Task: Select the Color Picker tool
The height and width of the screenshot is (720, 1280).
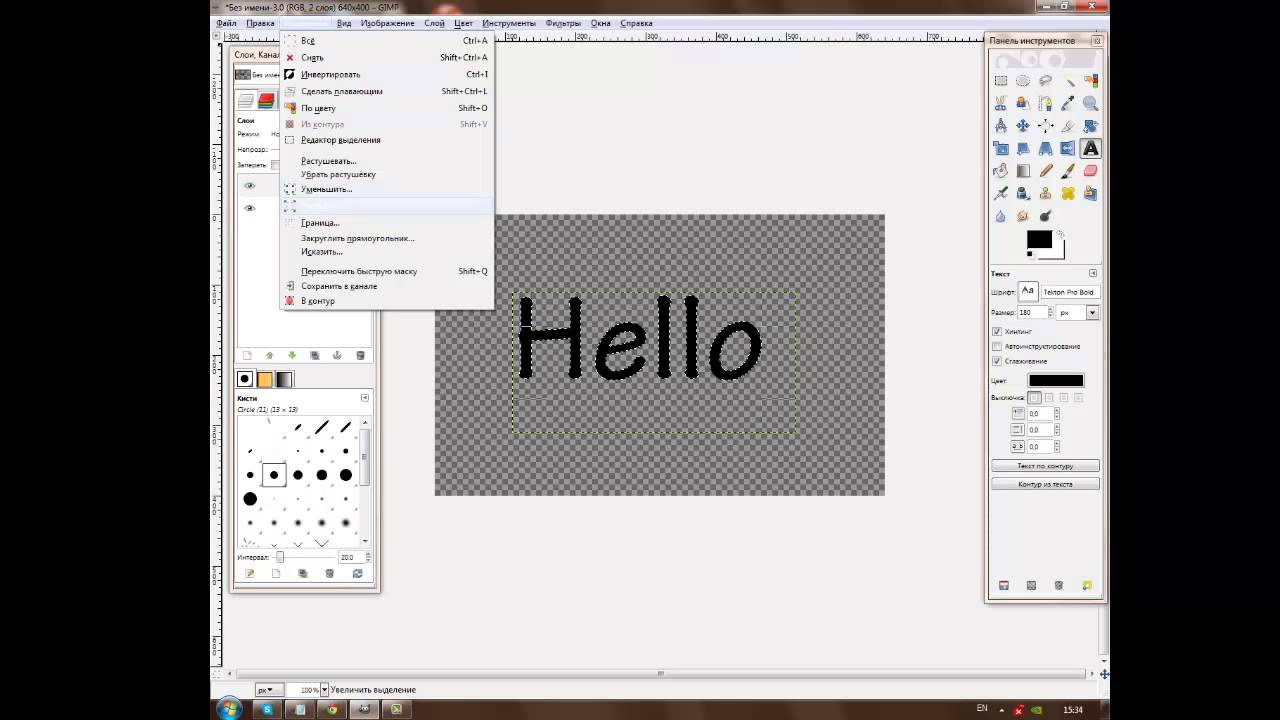Action: (1068, 103)
